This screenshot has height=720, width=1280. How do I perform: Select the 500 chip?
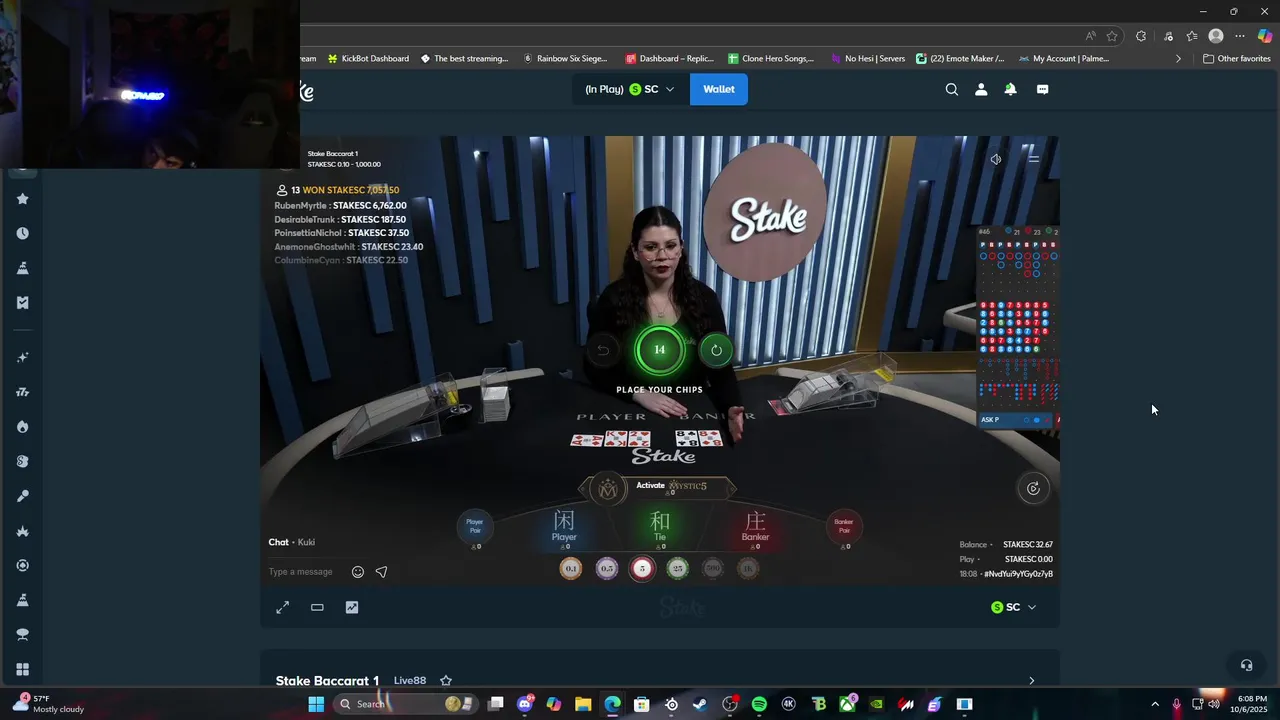pos(713,568)
